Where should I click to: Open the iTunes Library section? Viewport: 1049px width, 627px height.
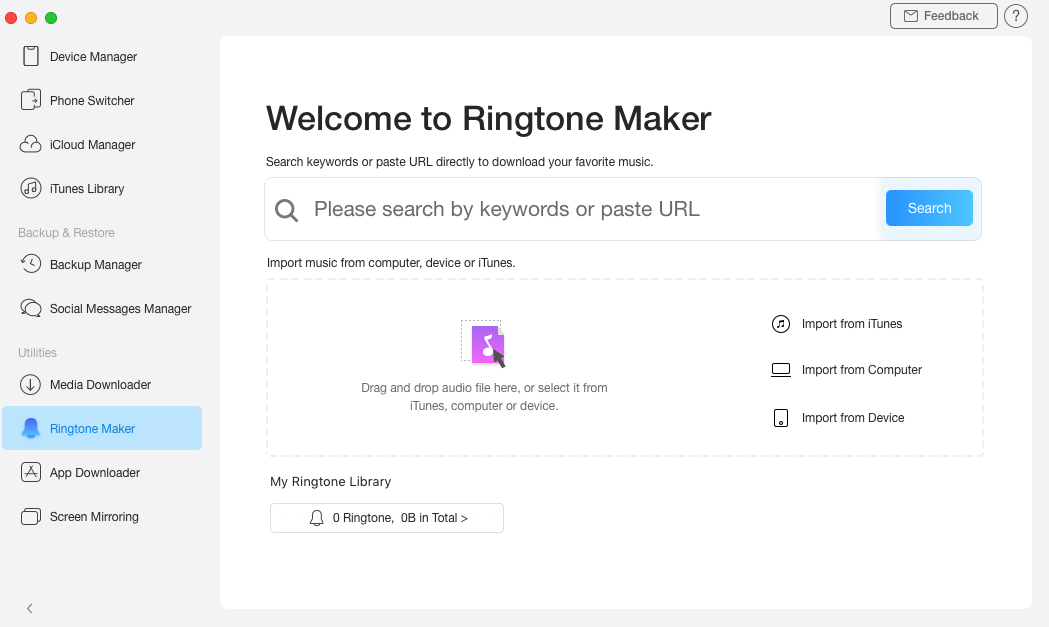point(86,189)
